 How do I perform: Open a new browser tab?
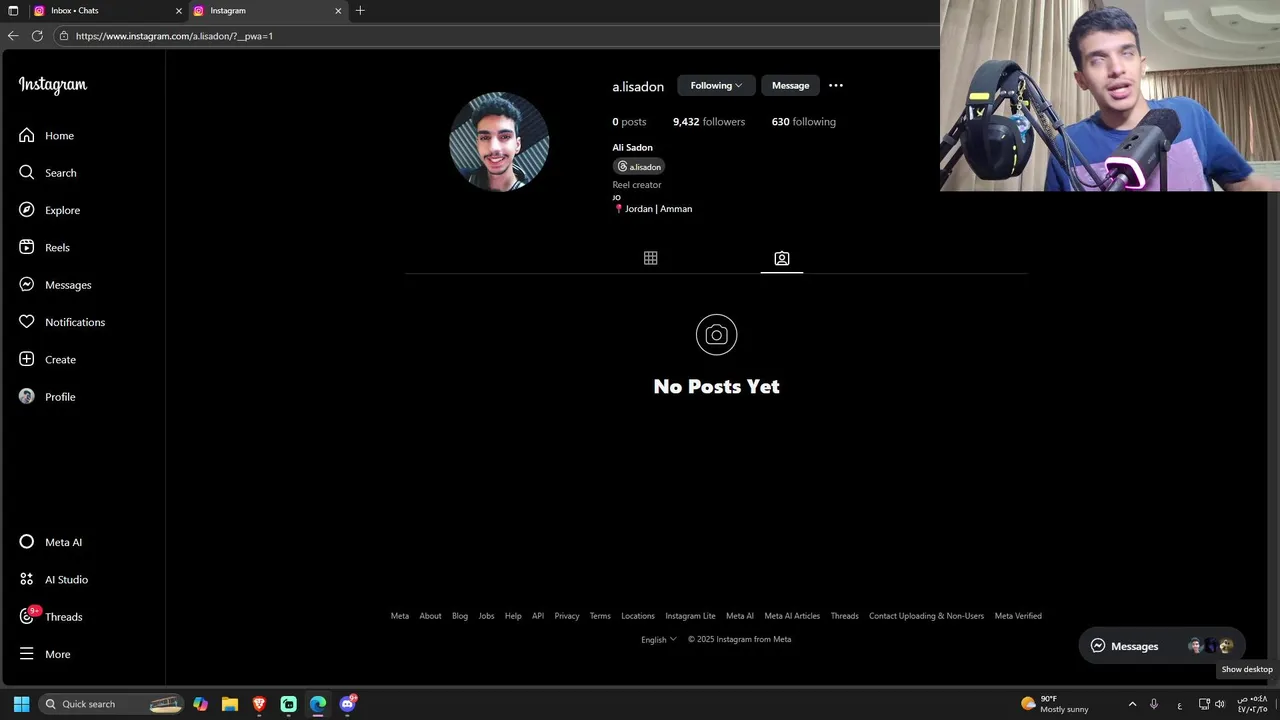click(360, 11)
